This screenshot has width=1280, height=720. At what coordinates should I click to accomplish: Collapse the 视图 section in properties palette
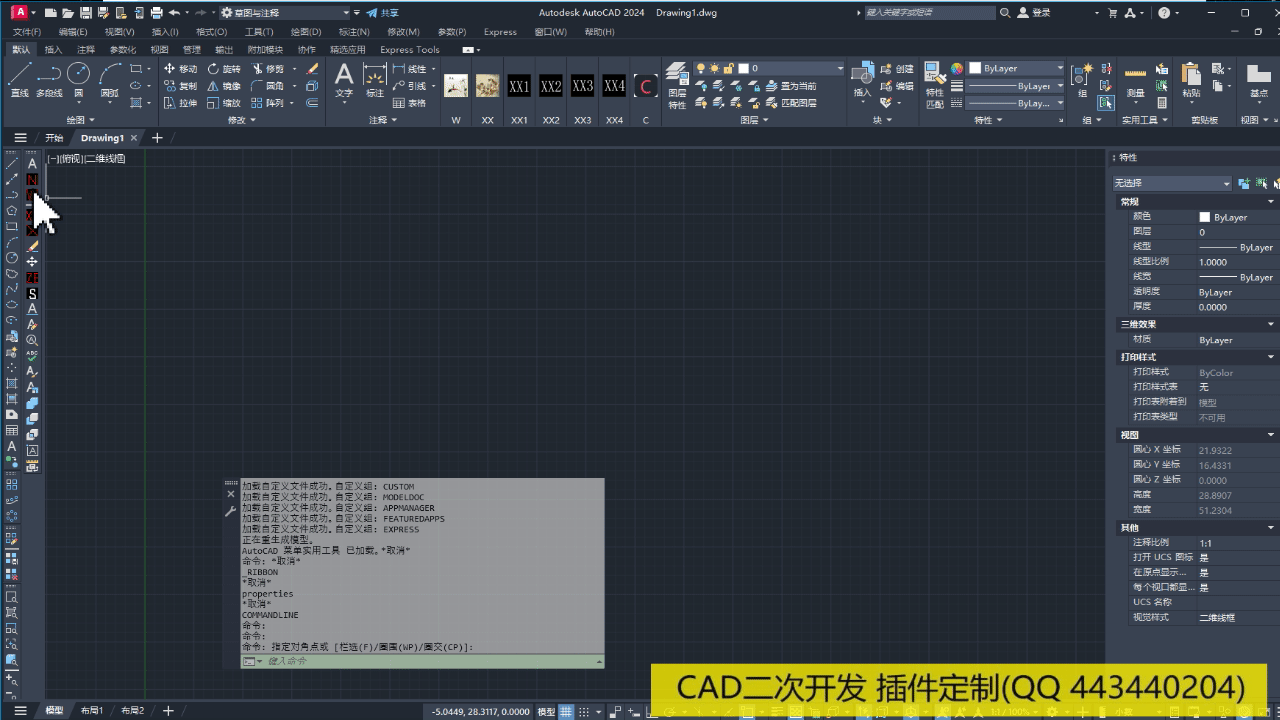click(1271, 435)
